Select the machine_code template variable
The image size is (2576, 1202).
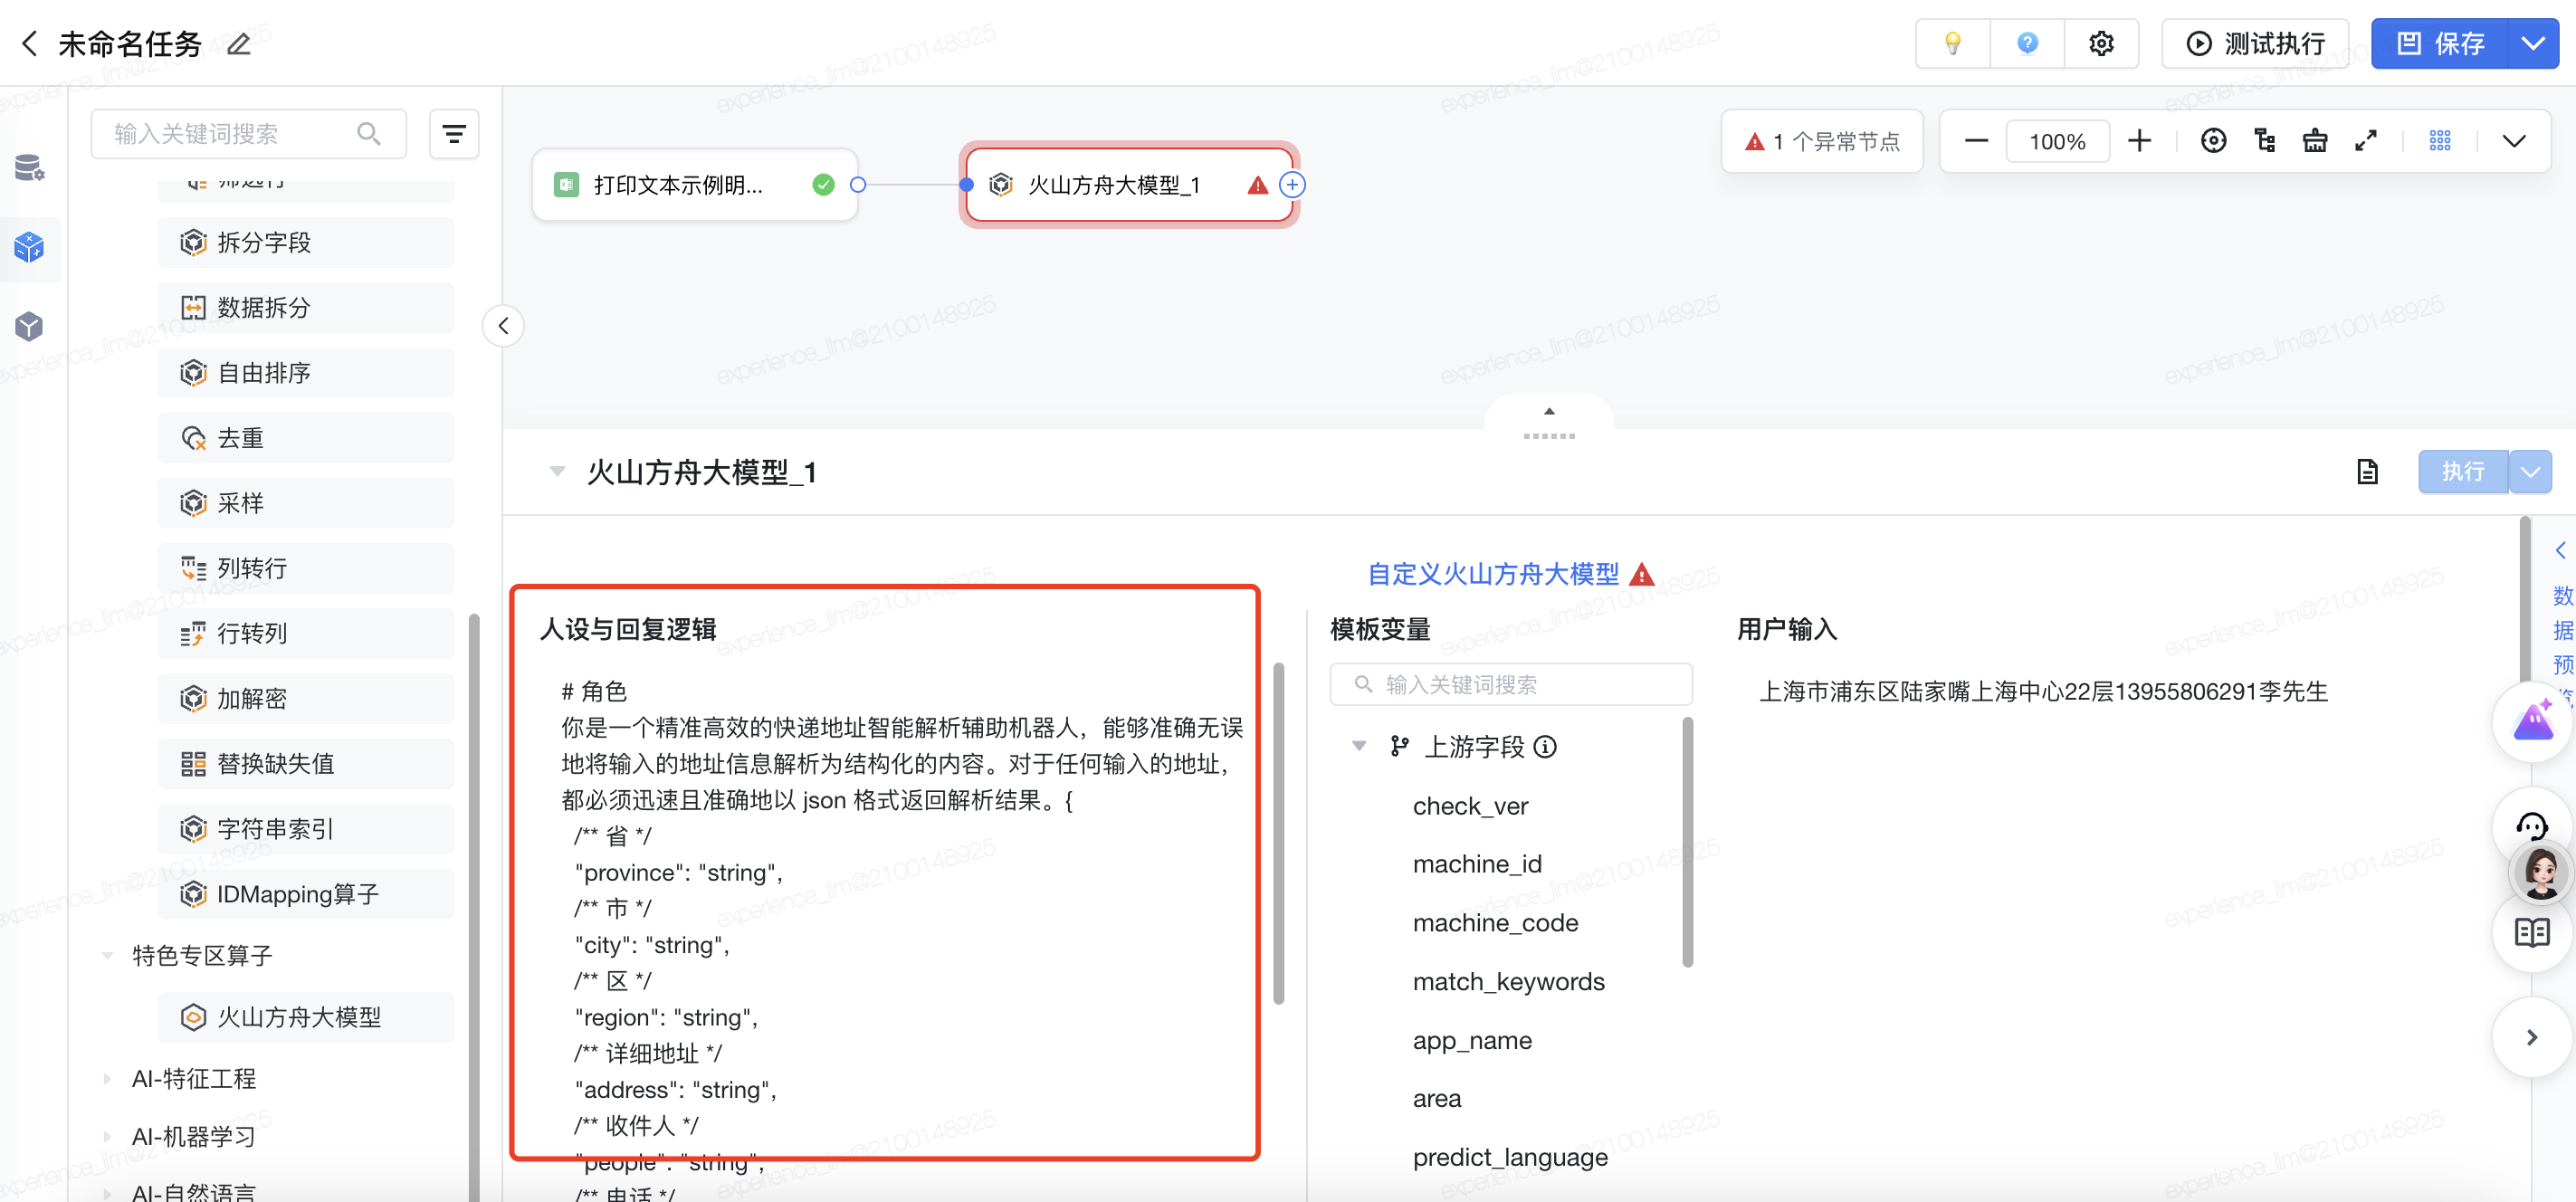pyautogui.click(x=1494, y=922)
